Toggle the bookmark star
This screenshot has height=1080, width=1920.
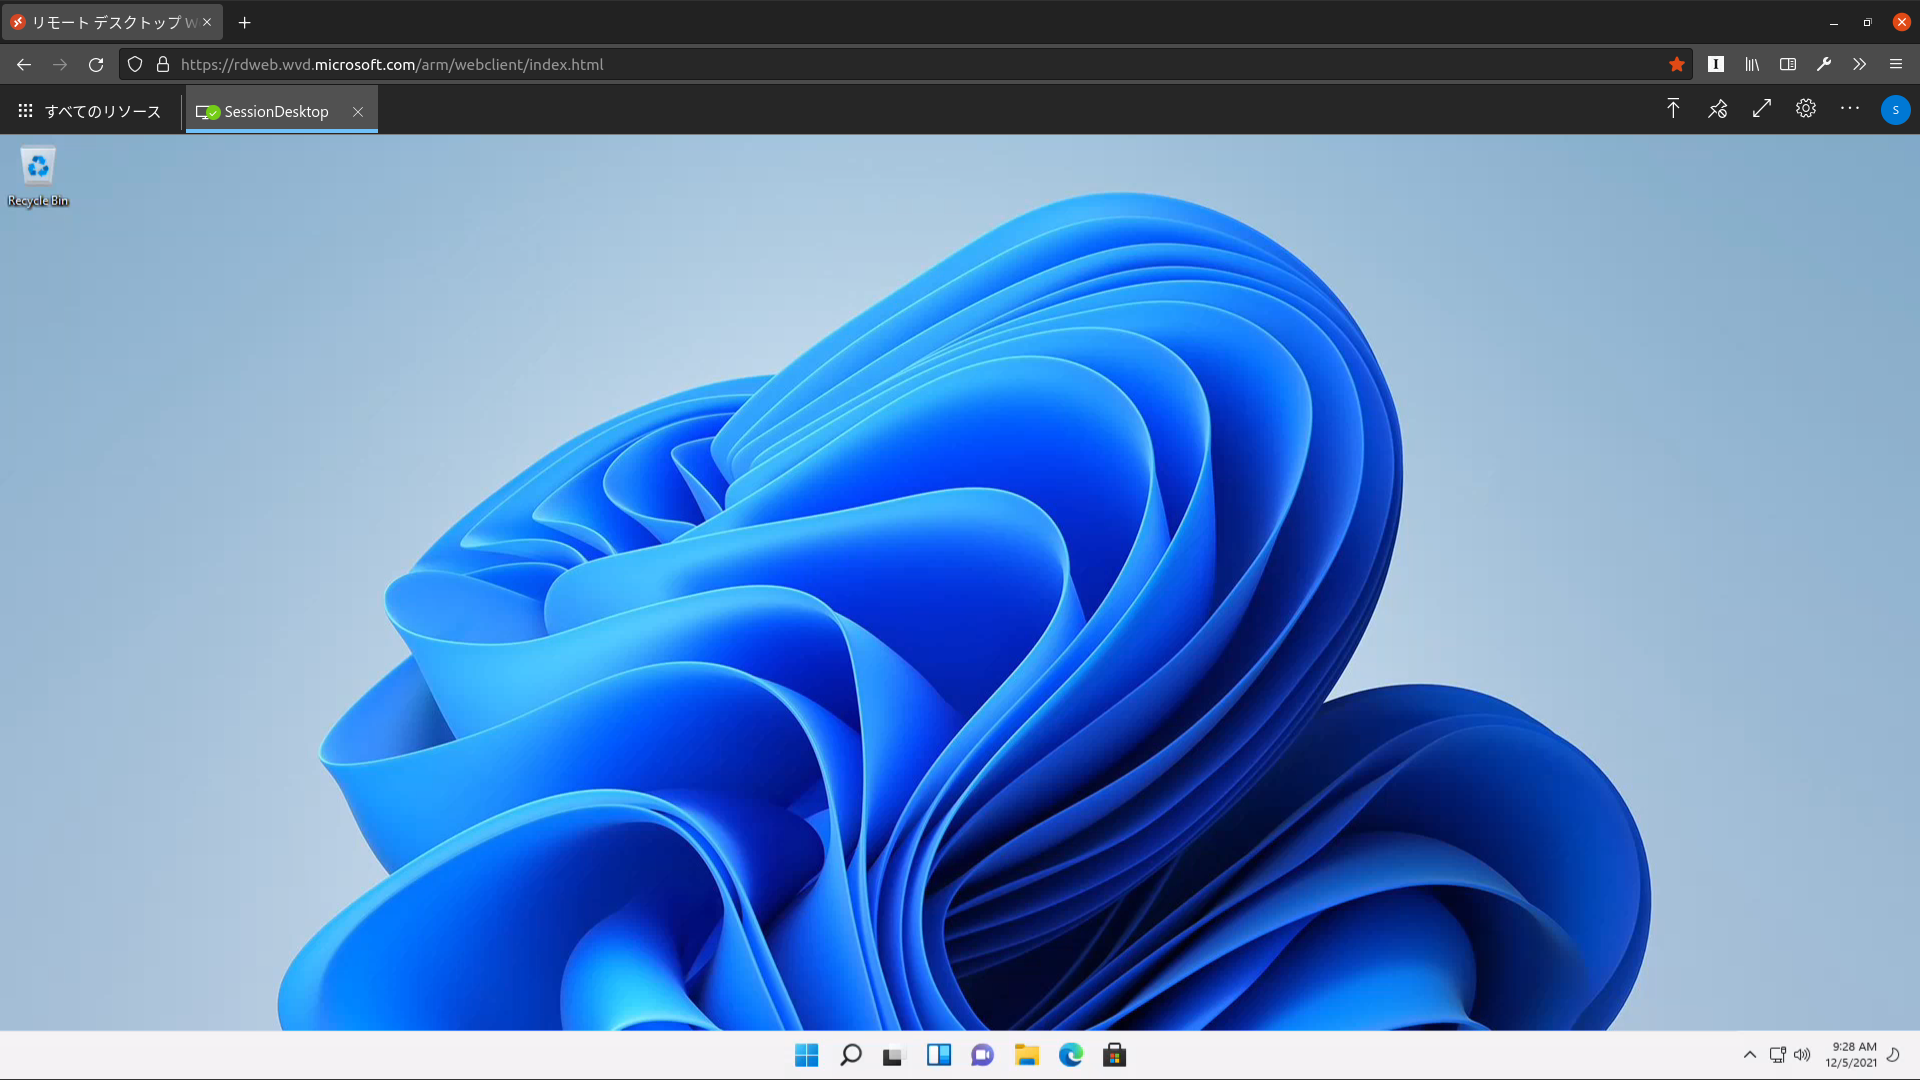[1677, 64]
